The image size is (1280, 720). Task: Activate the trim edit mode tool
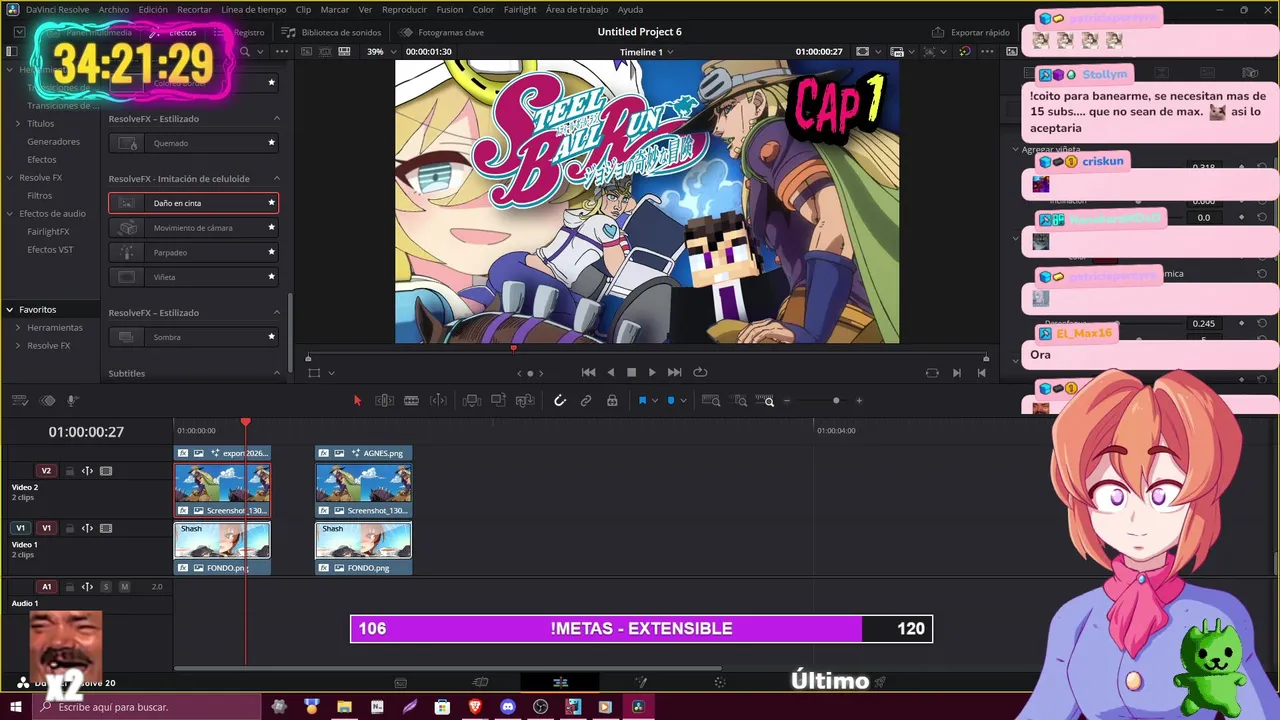(384, 401)
